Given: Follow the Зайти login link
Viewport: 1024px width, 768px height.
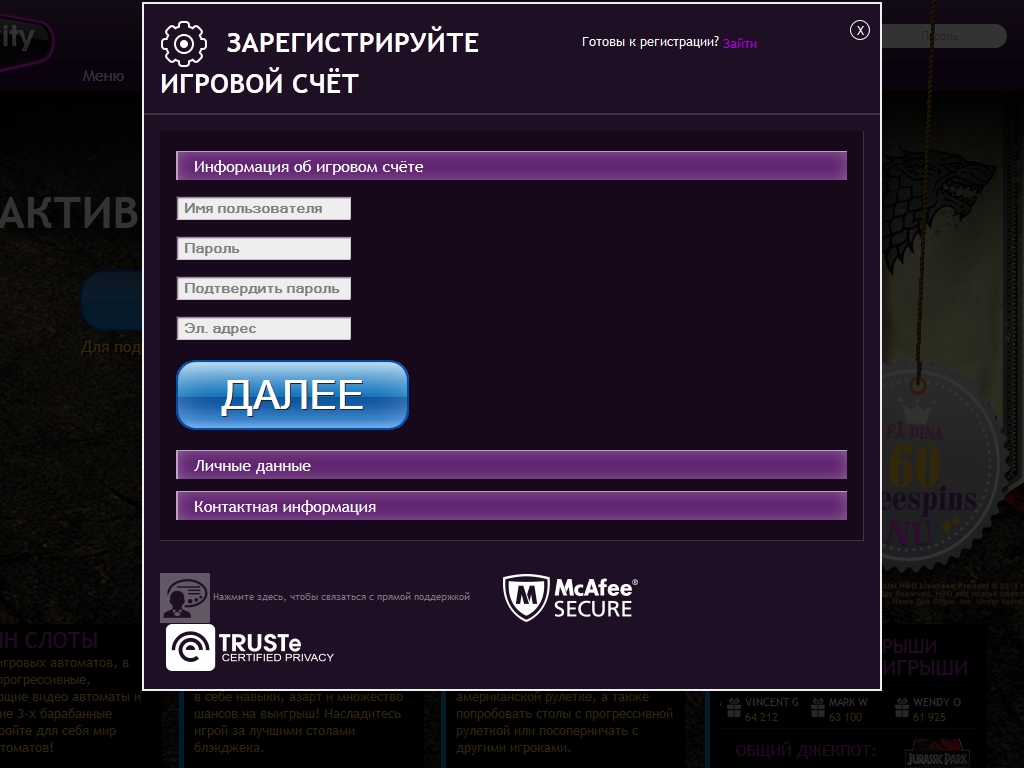Looking at the screenshot, I should 740,43.
